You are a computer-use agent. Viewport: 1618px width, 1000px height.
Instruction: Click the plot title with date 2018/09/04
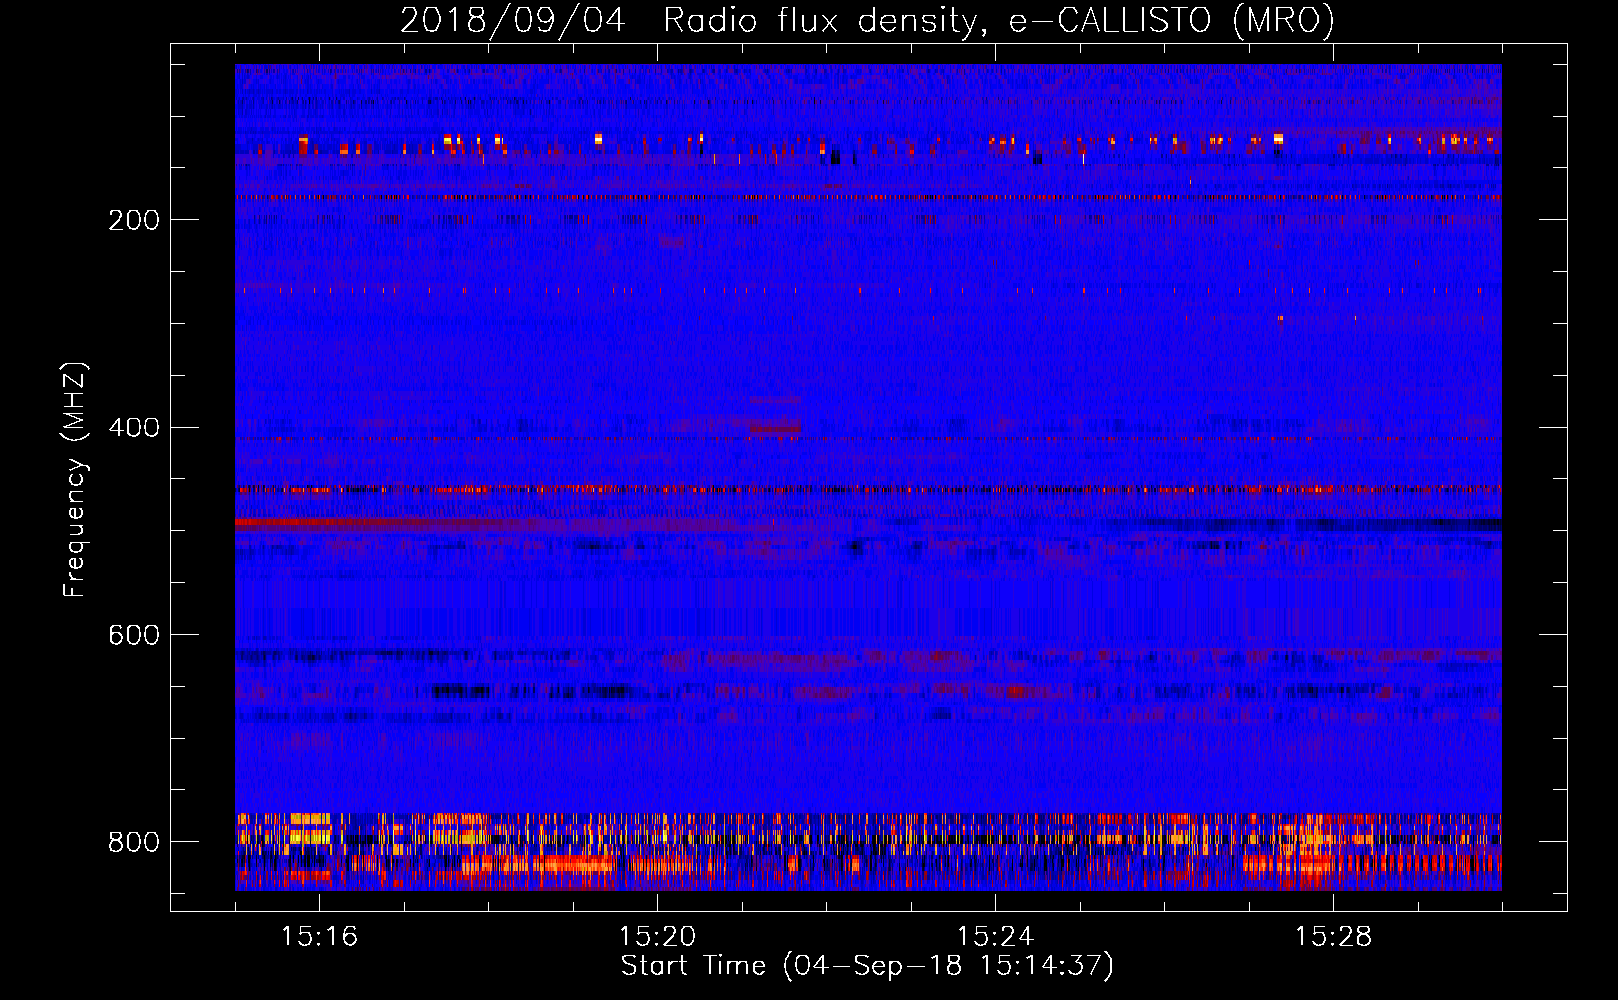point(867,21)
